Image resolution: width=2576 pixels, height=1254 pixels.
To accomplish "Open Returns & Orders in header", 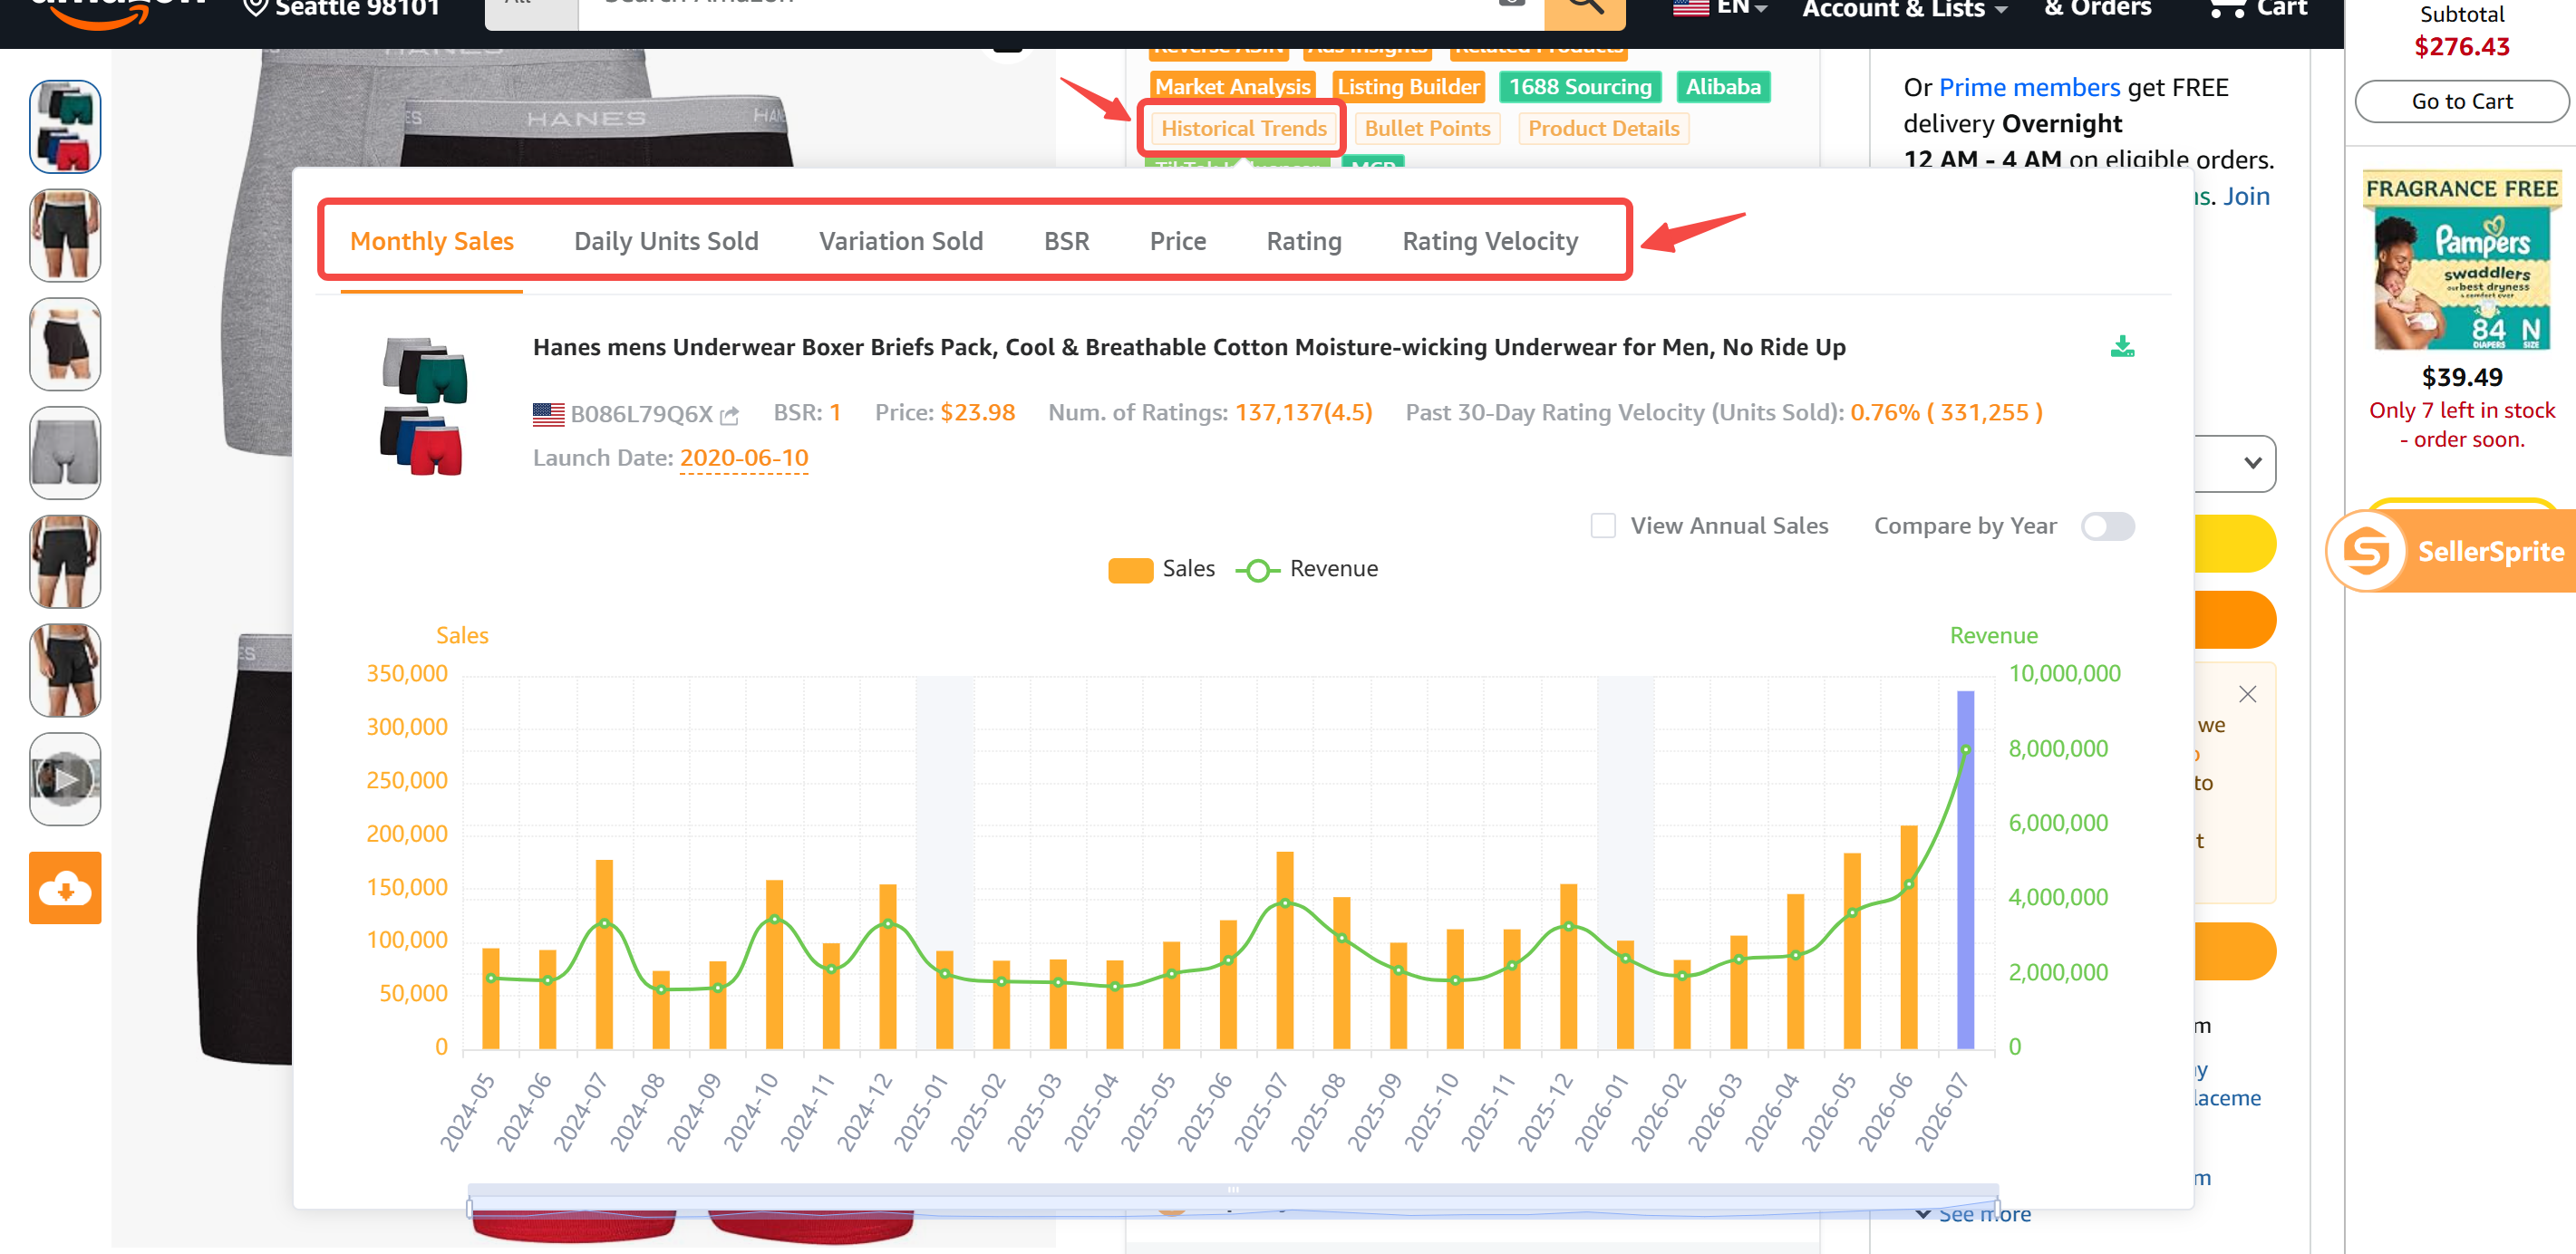I will click(2097, 9).
